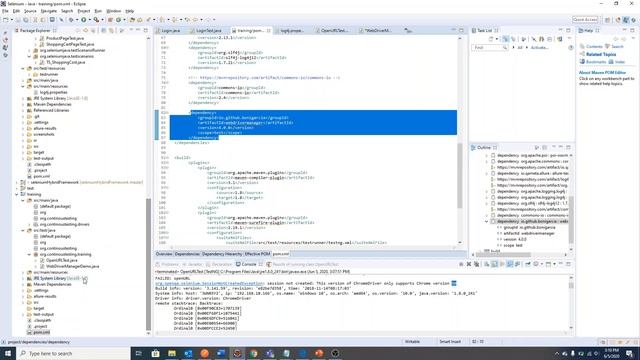
Task: Open the Project menu
Action: pyautogui.click(x=84, y=11)
